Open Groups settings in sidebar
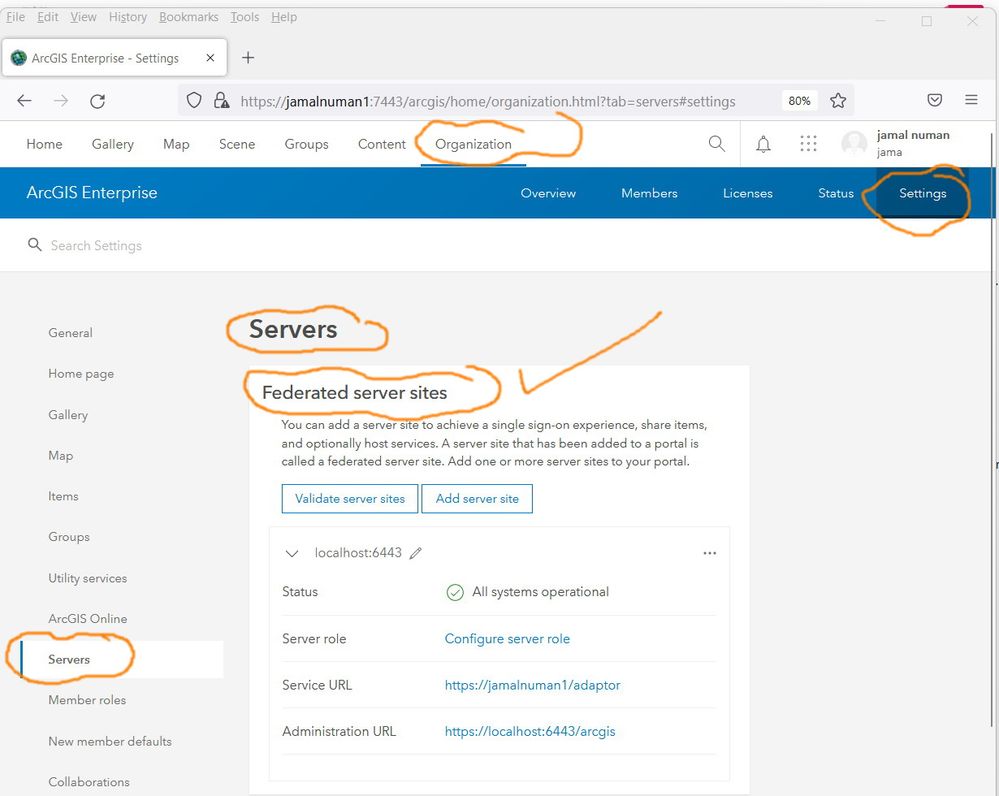This screenshot has width=999, height=796. click(x=69, y=537)
